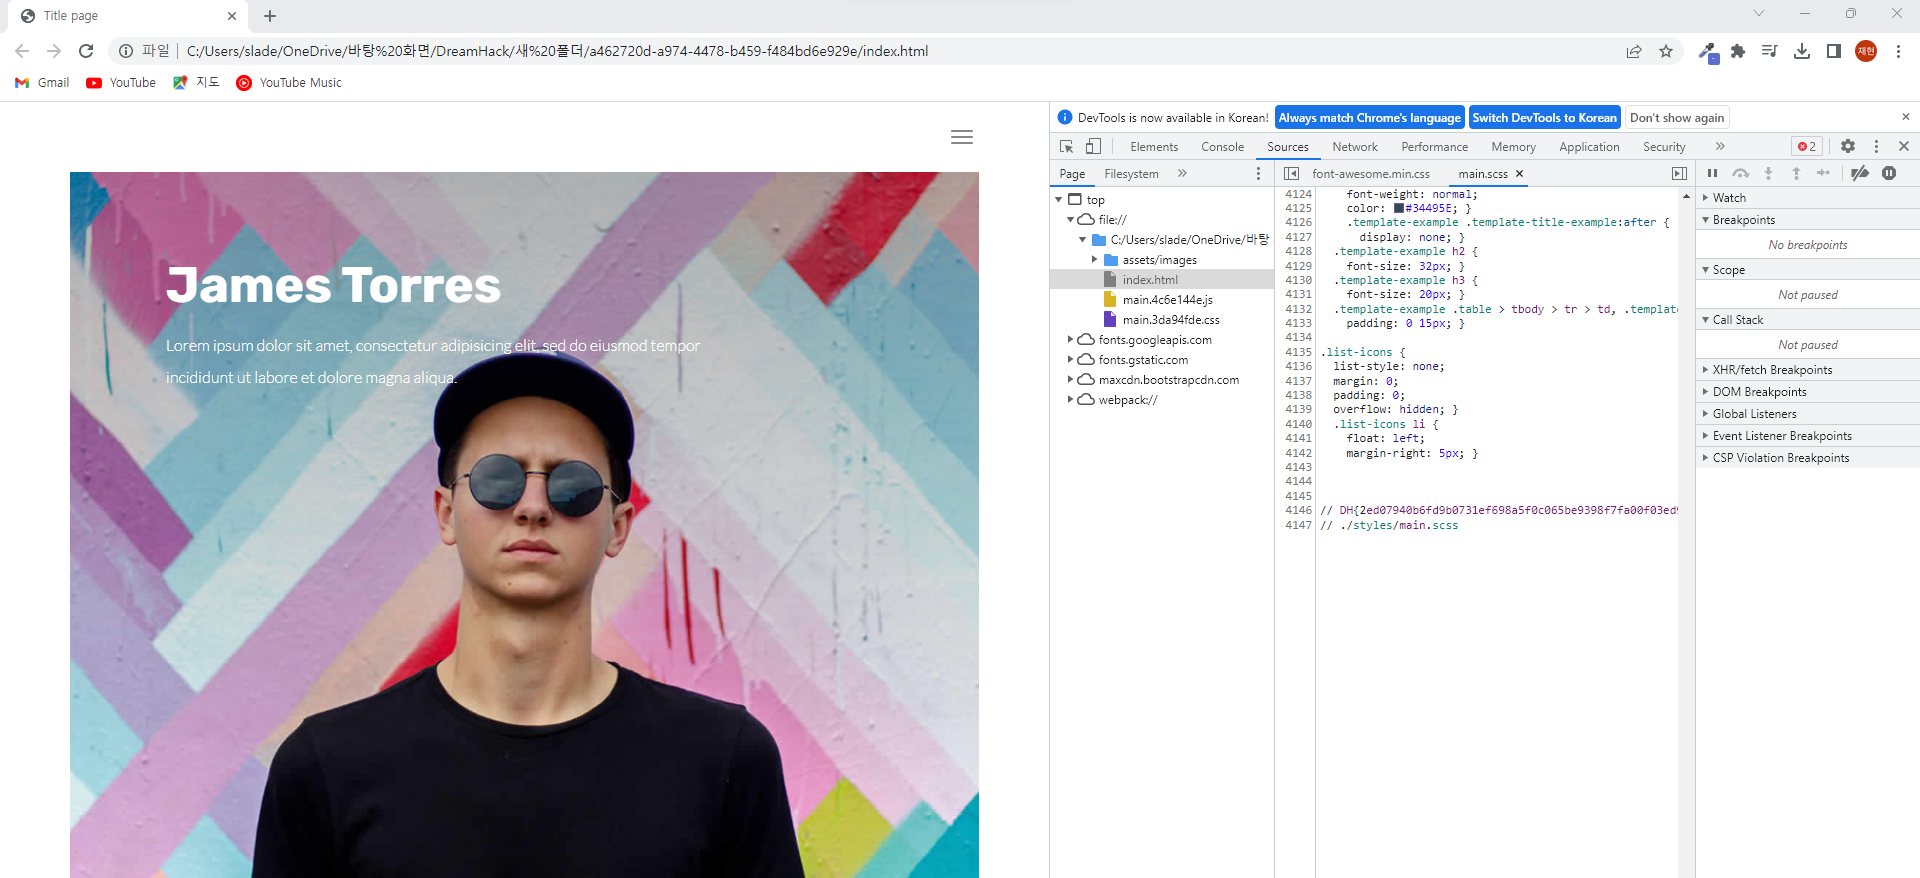The image size is (1920, 878).
Task: Reload the page
Action: 86,51
